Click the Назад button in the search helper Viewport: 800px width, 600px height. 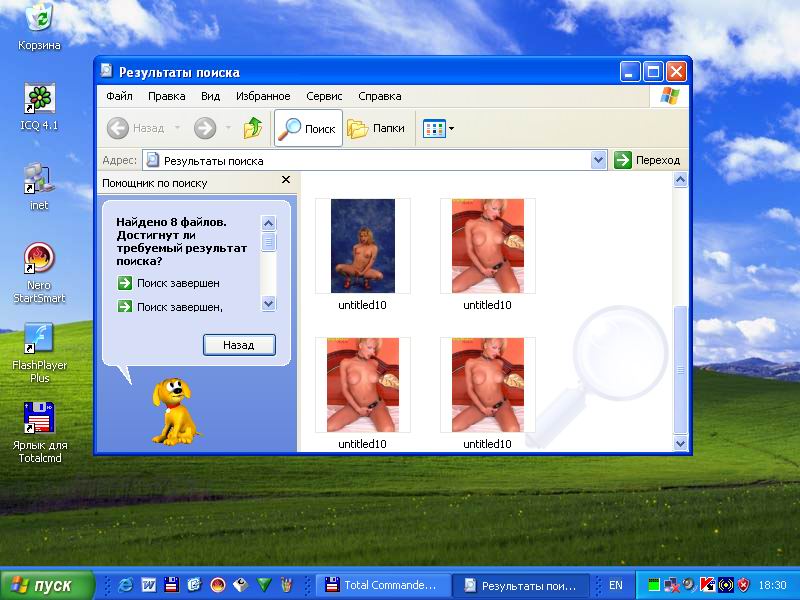pyautogui.click(x=239, y=345)
